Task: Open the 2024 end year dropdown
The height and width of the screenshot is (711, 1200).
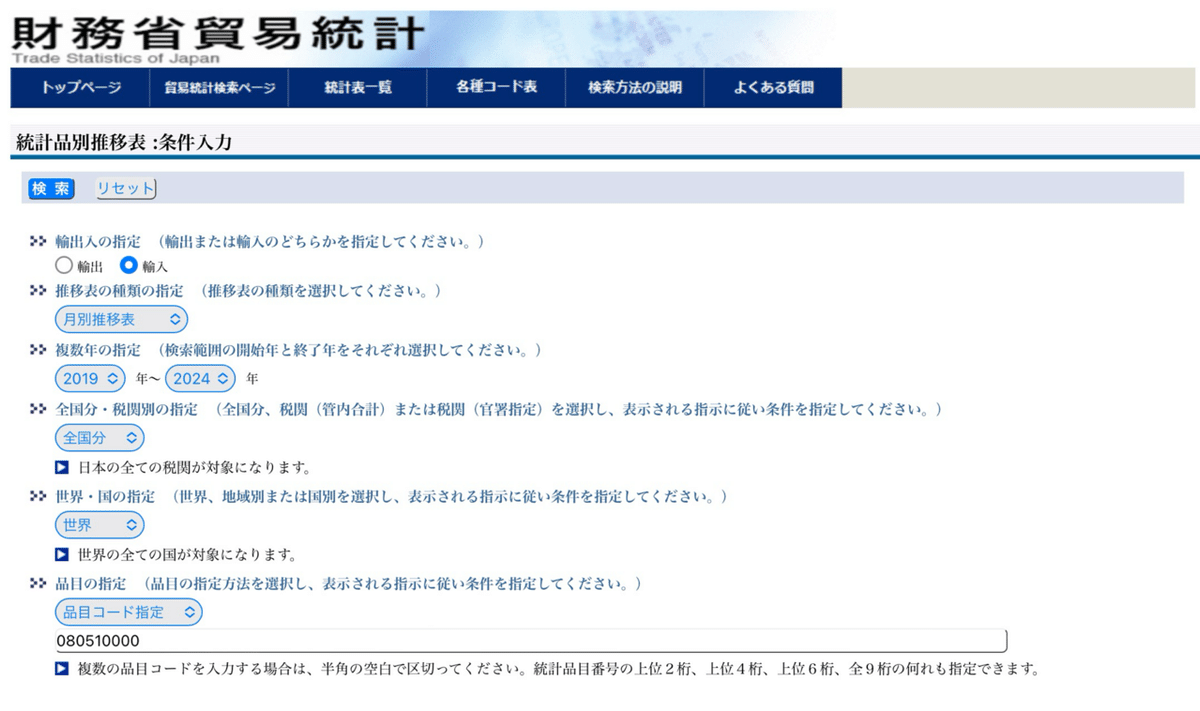Action: [x=201, y=379]
